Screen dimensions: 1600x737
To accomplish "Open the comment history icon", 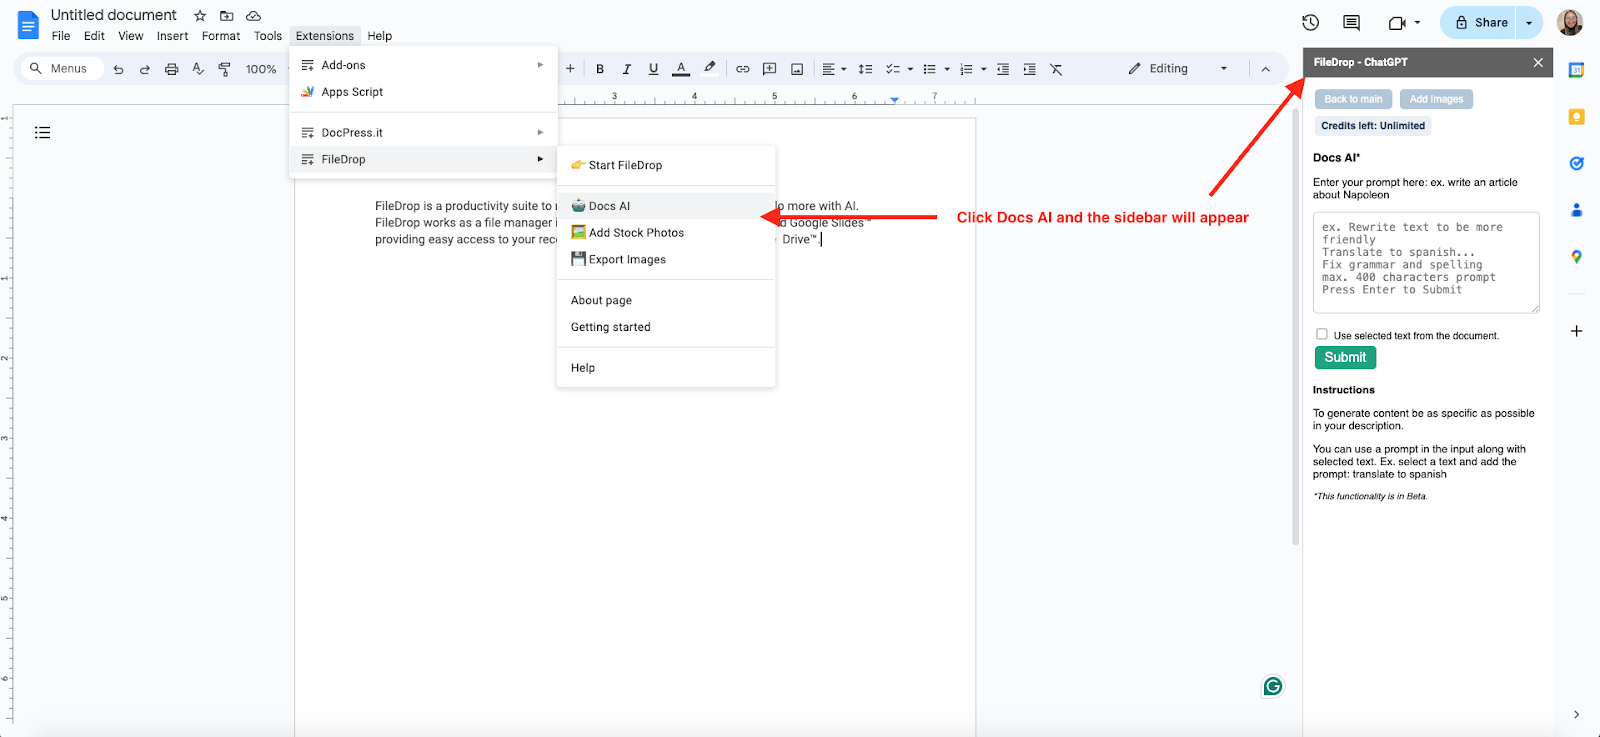I will pyautogui.click(x=1351, y=22).
